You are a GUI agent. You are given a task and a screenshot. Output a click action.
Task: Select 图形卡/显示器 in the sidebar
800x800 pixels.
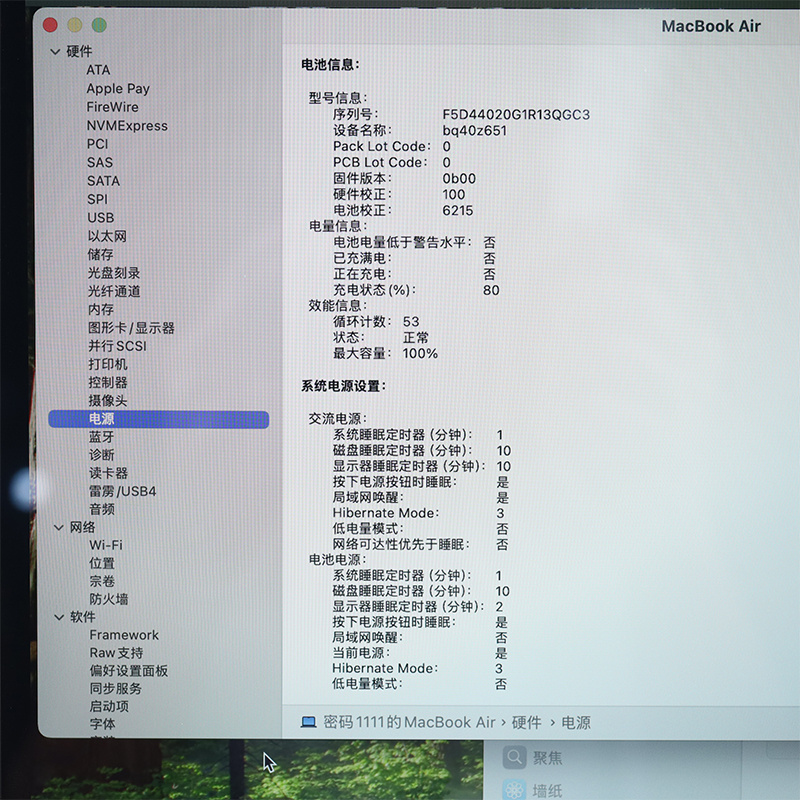pyautogui.click(x=131, y=328)
